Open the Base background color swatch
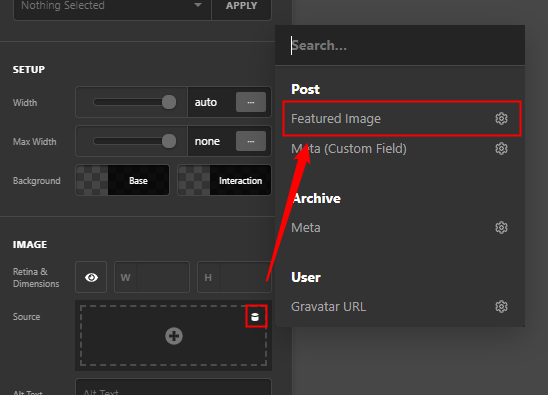Image resolution: width=548 pixels, height=395 pixels. pyautogui.click(x=122, y=180)
